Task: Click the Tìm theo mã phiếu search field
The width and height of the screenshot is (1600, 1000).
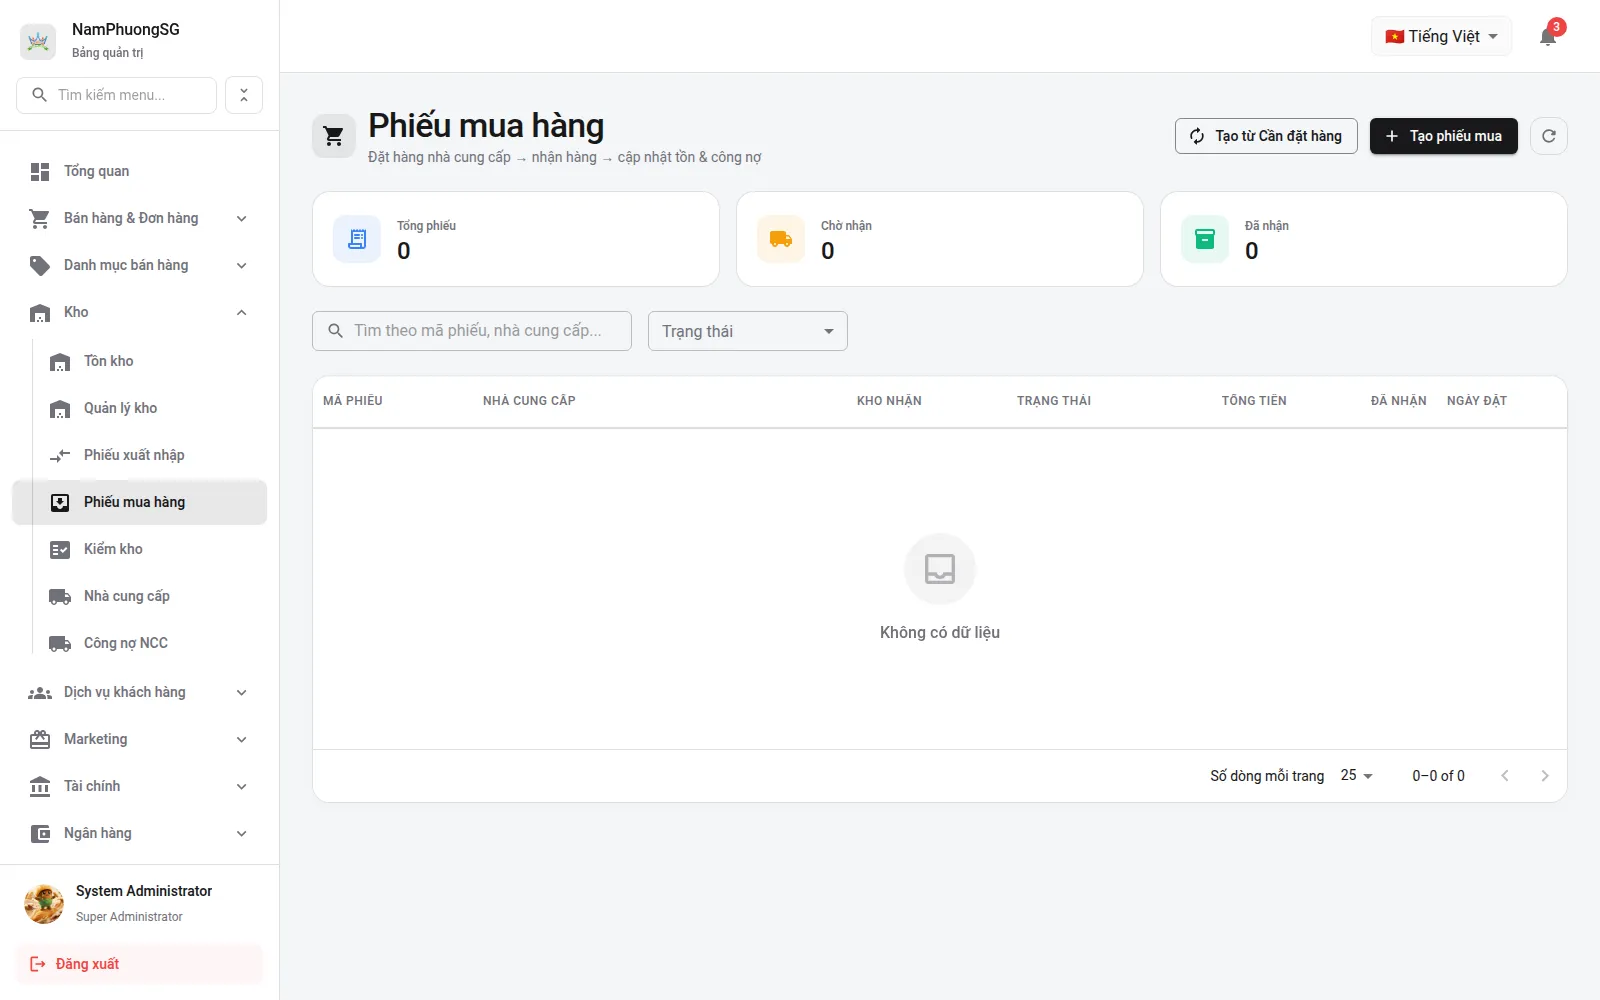Action: coord(472,331)
